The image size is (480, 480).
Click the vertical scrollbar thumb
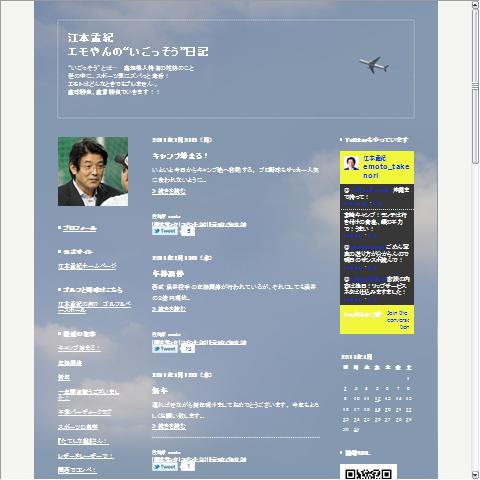click(475, 86)
